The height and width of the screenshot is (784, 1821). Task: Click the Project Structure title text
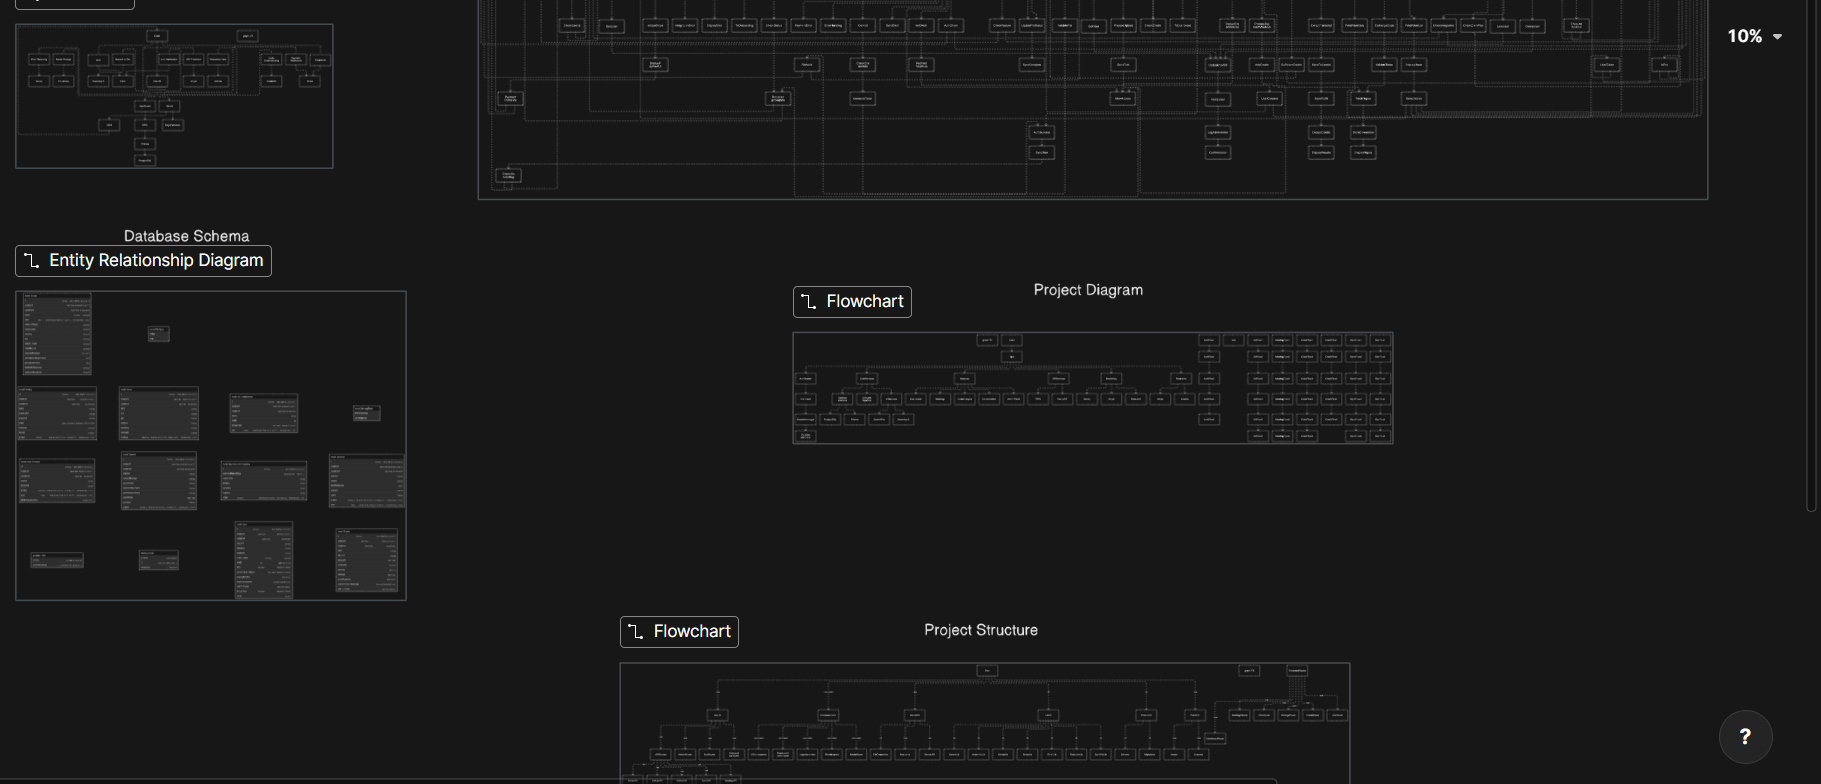981,630
